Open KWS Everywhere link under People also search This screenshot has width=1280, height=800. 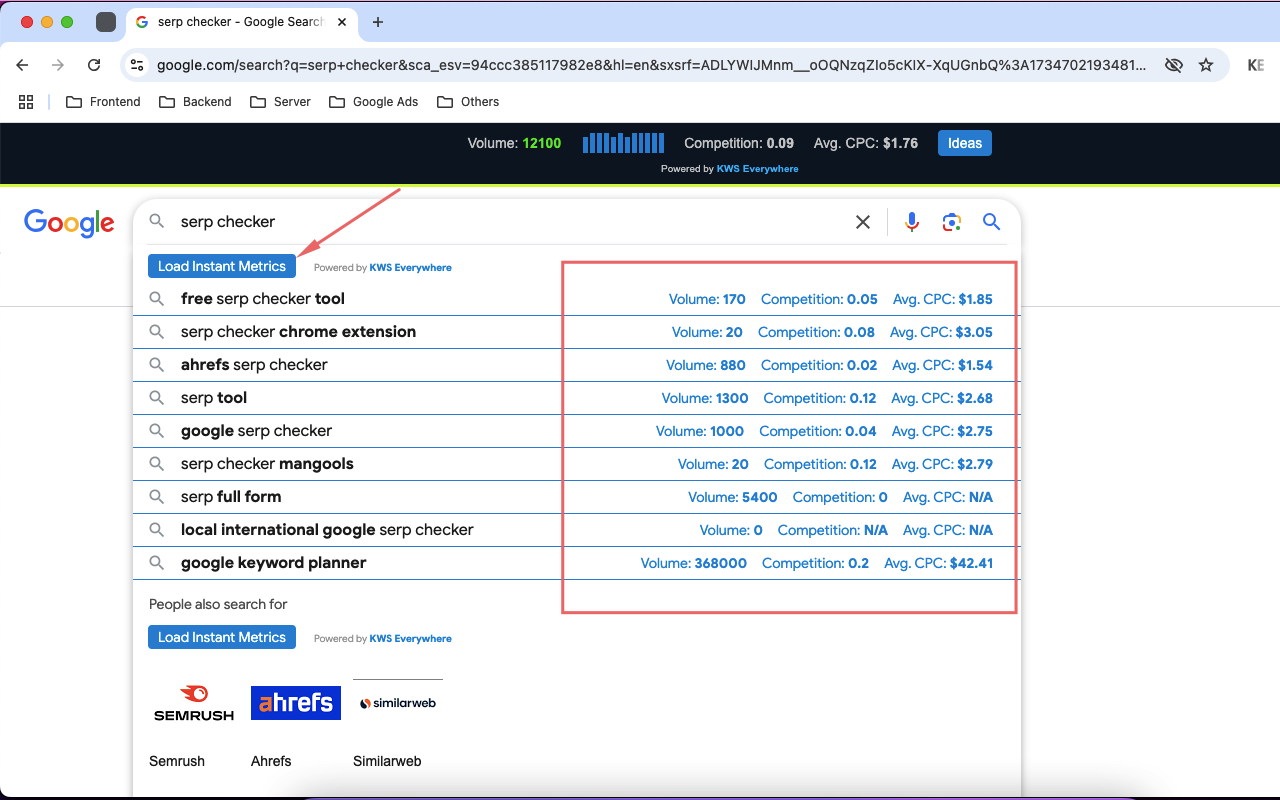[410, 639]
